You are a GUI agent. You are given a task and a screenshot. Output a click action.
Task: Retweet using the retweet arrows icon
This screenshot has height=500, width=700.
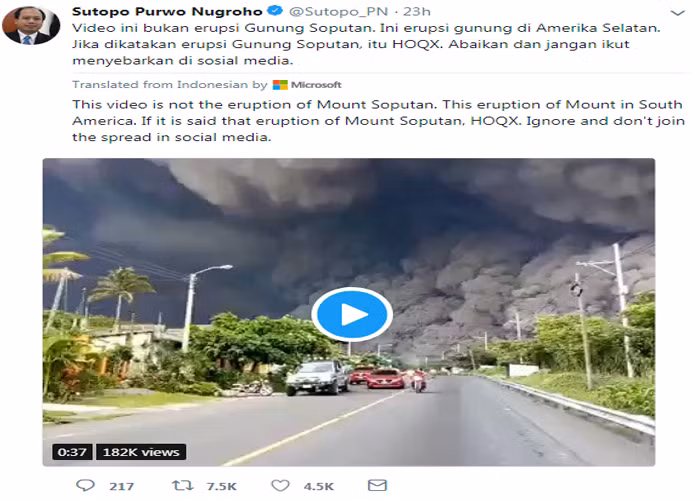183,485
